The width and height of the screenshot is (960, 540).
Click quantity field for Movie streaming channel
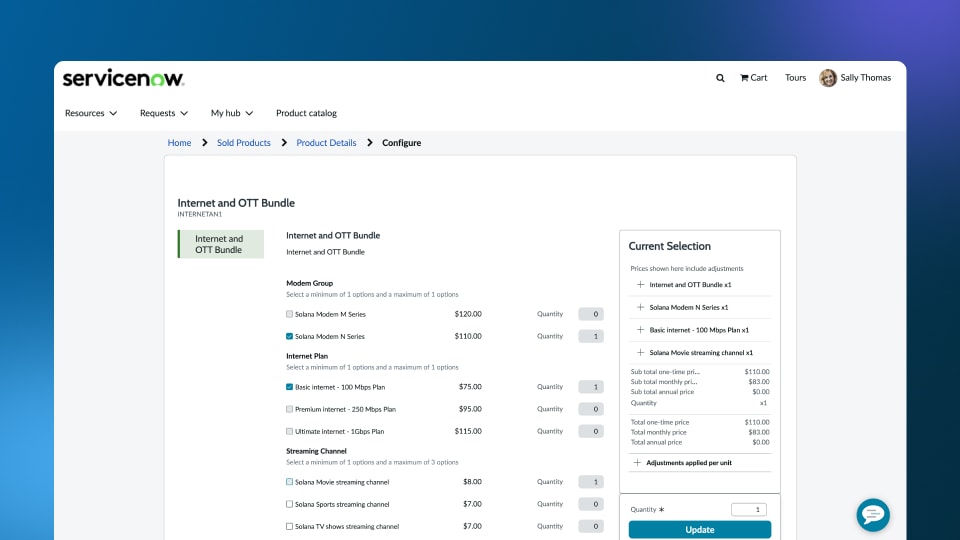(x=591, y=482)
